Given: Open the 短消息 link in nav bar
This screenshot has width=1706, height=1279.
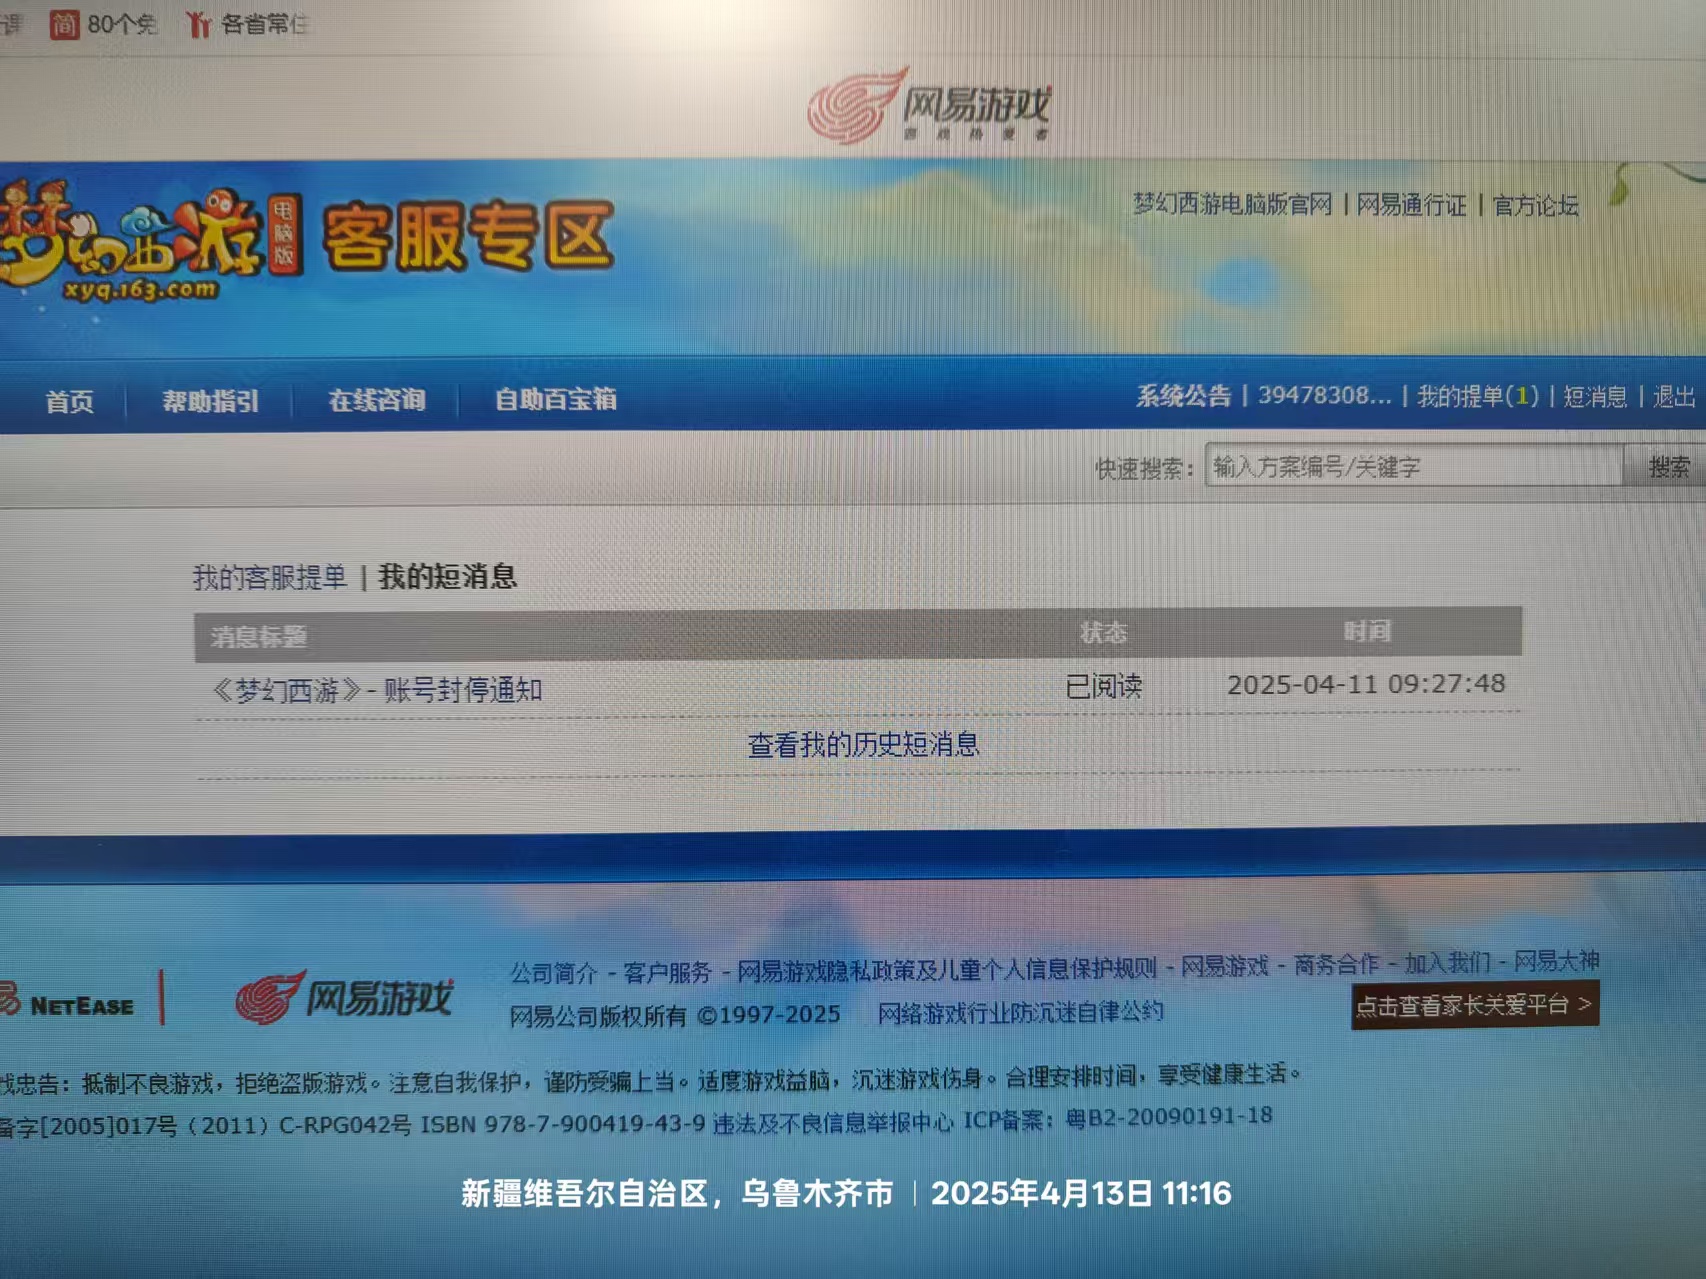Looking at the screenshot, I should tap(1595, 397).
